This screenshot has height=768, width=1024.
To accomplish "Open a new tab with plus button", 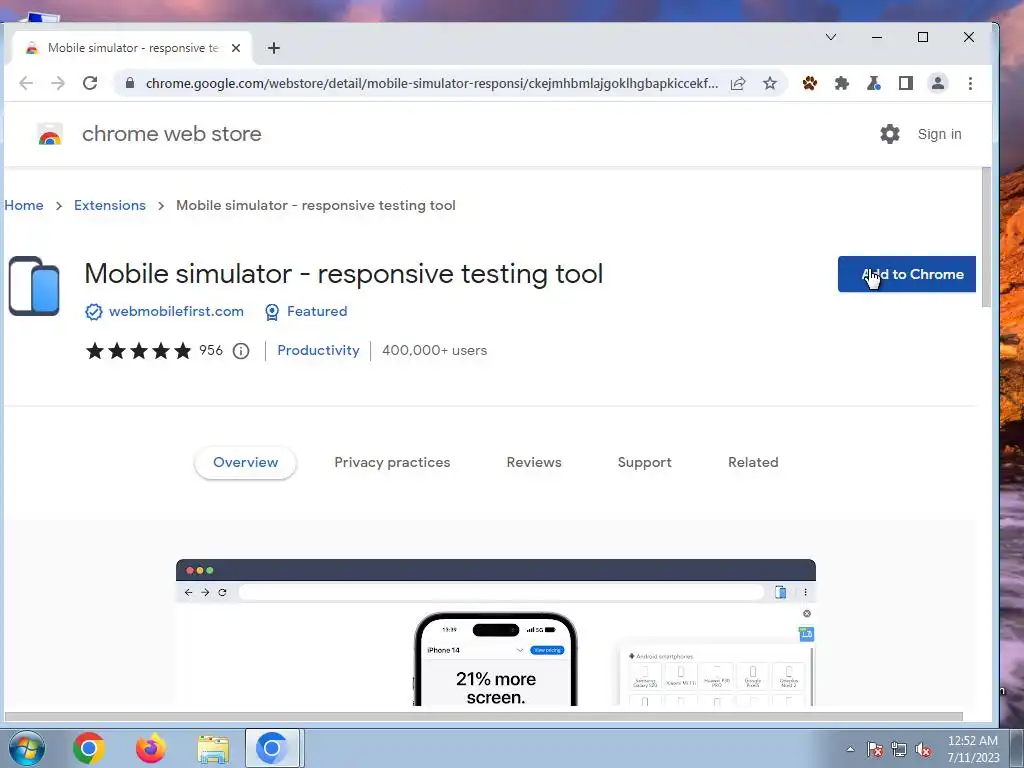I will tap(274, 48).
